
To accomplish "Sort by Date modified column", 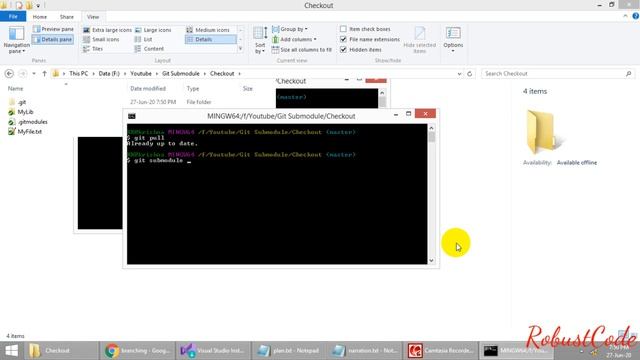I will click(x=148, y=89).
